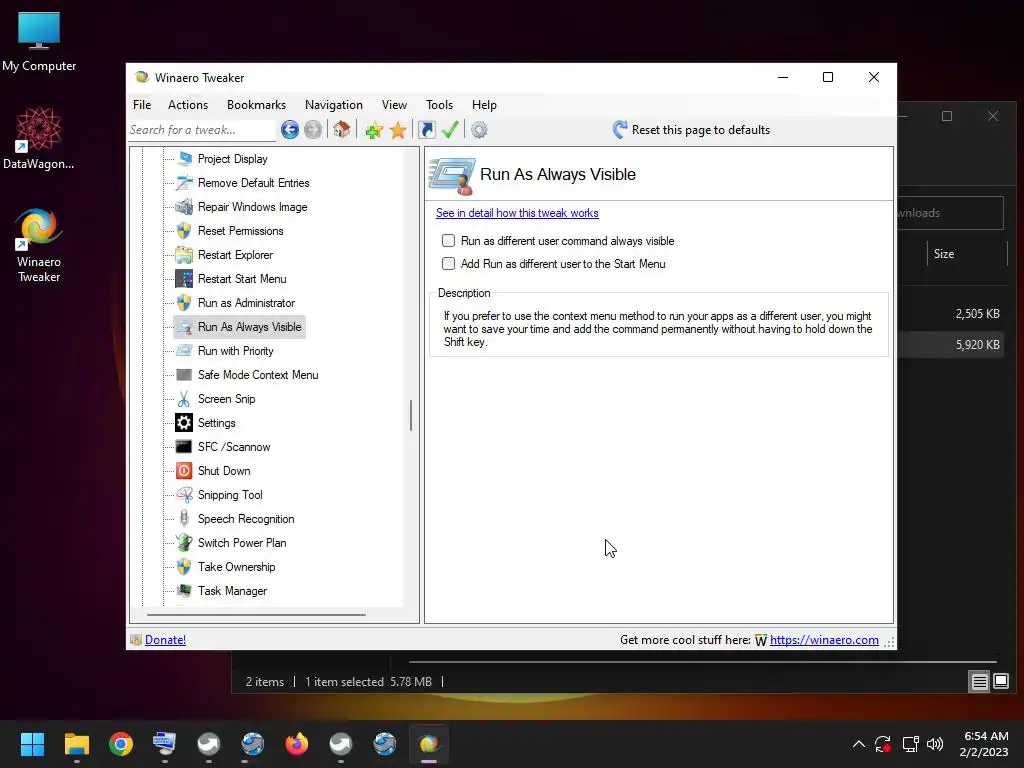Open the Help menu
The image size is (1024, 768).
485,104
